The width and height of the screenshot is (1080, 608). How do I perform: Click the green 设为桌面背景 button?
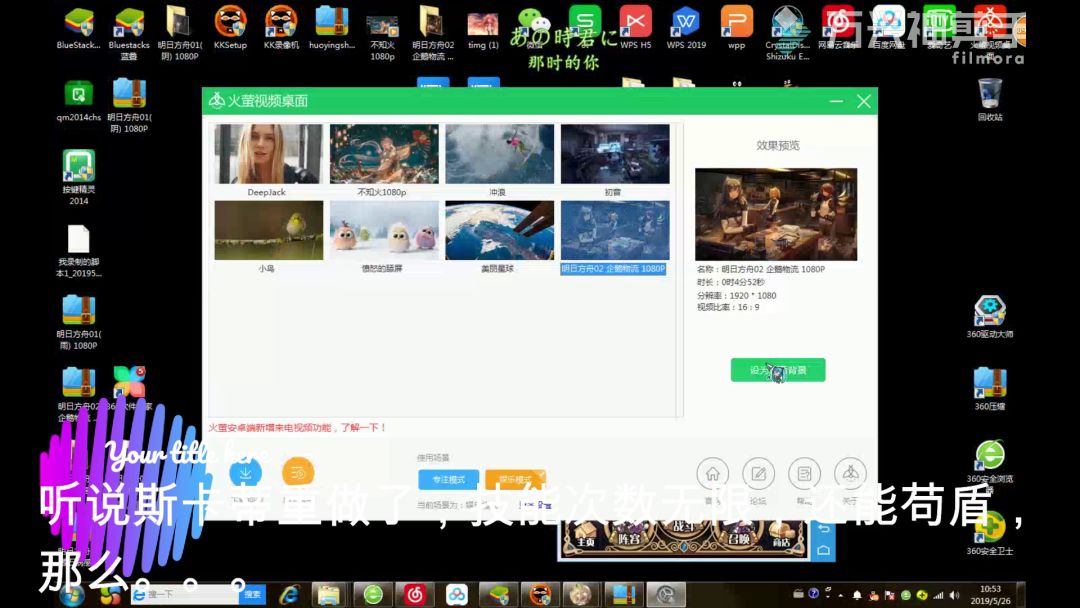[778, 370]
